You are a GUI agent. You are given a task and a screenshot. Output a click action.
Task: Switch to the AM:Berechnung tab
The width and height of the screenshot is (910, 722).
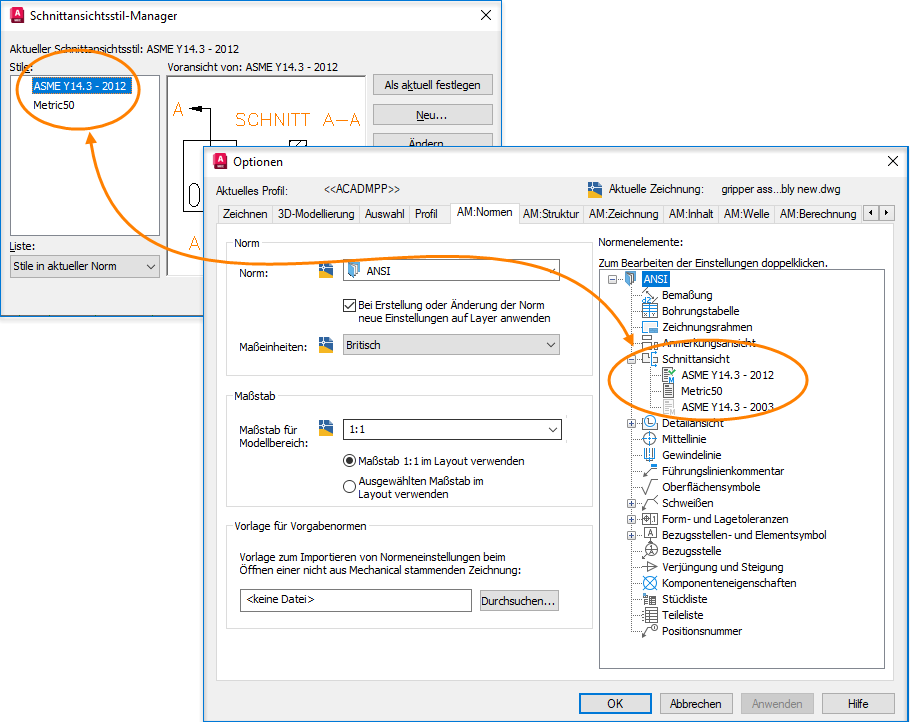[x=818, y=214]
